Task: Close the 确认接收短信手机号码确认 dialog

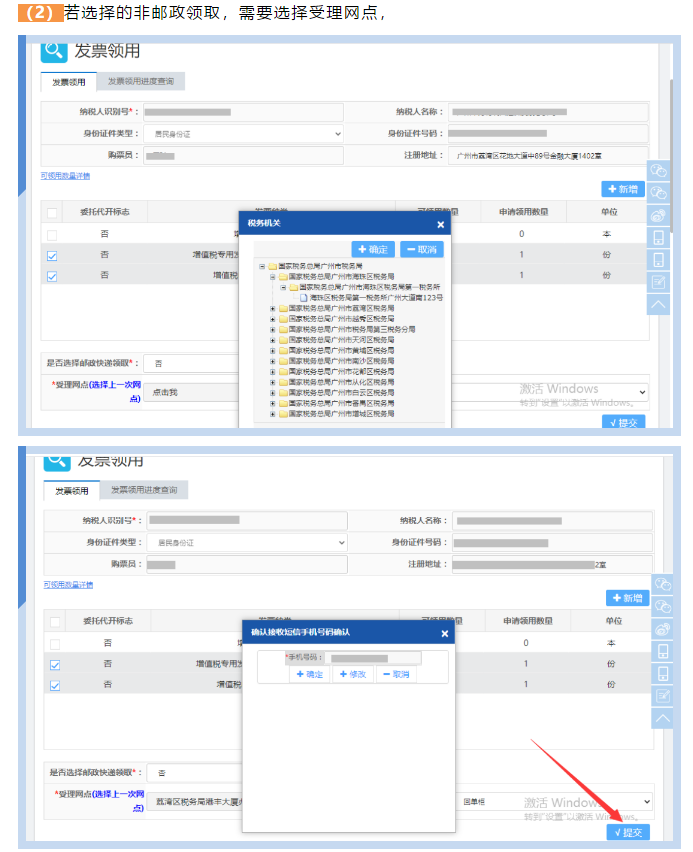Action: point(445,633)
